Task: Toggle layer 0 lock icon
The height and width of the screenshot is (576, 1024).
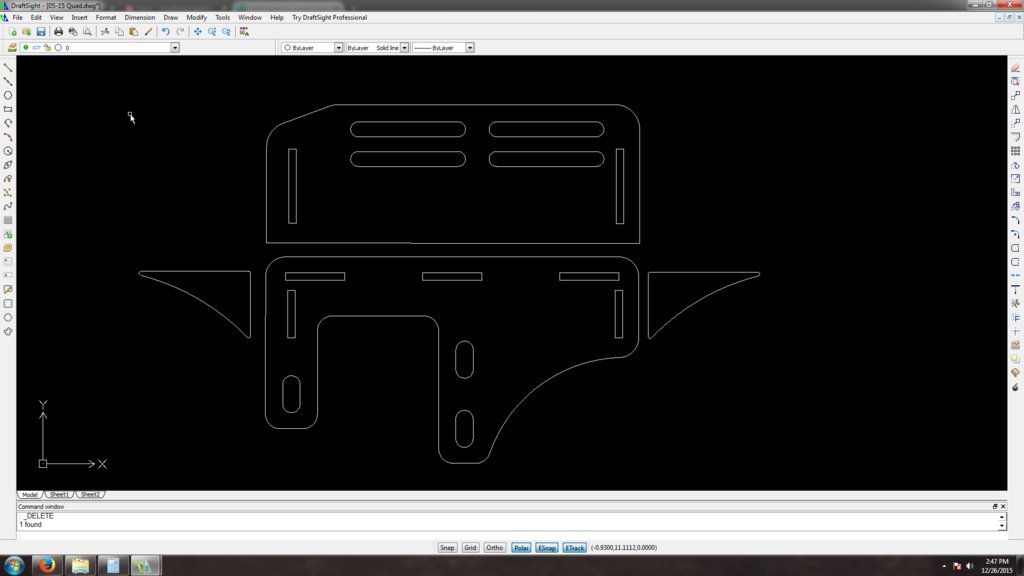Action: (47, 48)
